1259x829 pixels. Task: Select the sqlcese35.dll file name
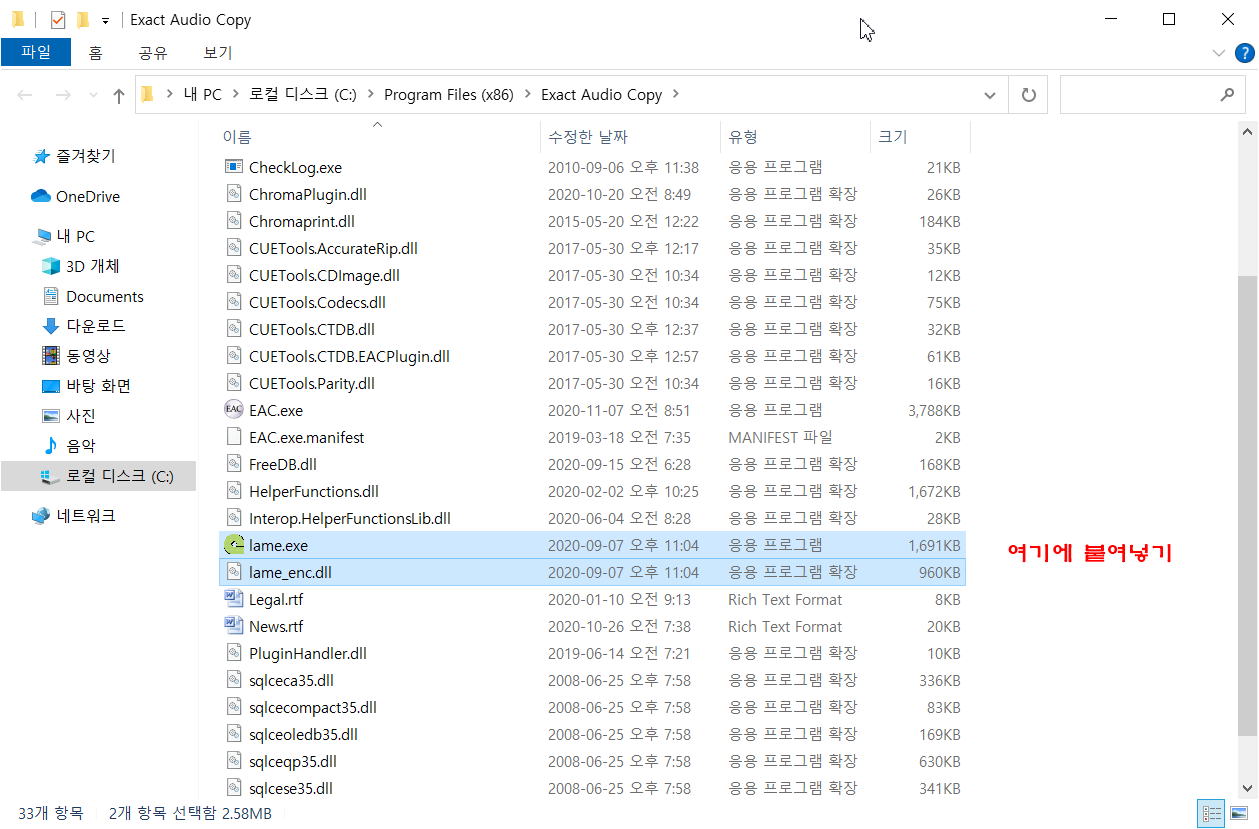pyautogui.click(x=291, y=788)
